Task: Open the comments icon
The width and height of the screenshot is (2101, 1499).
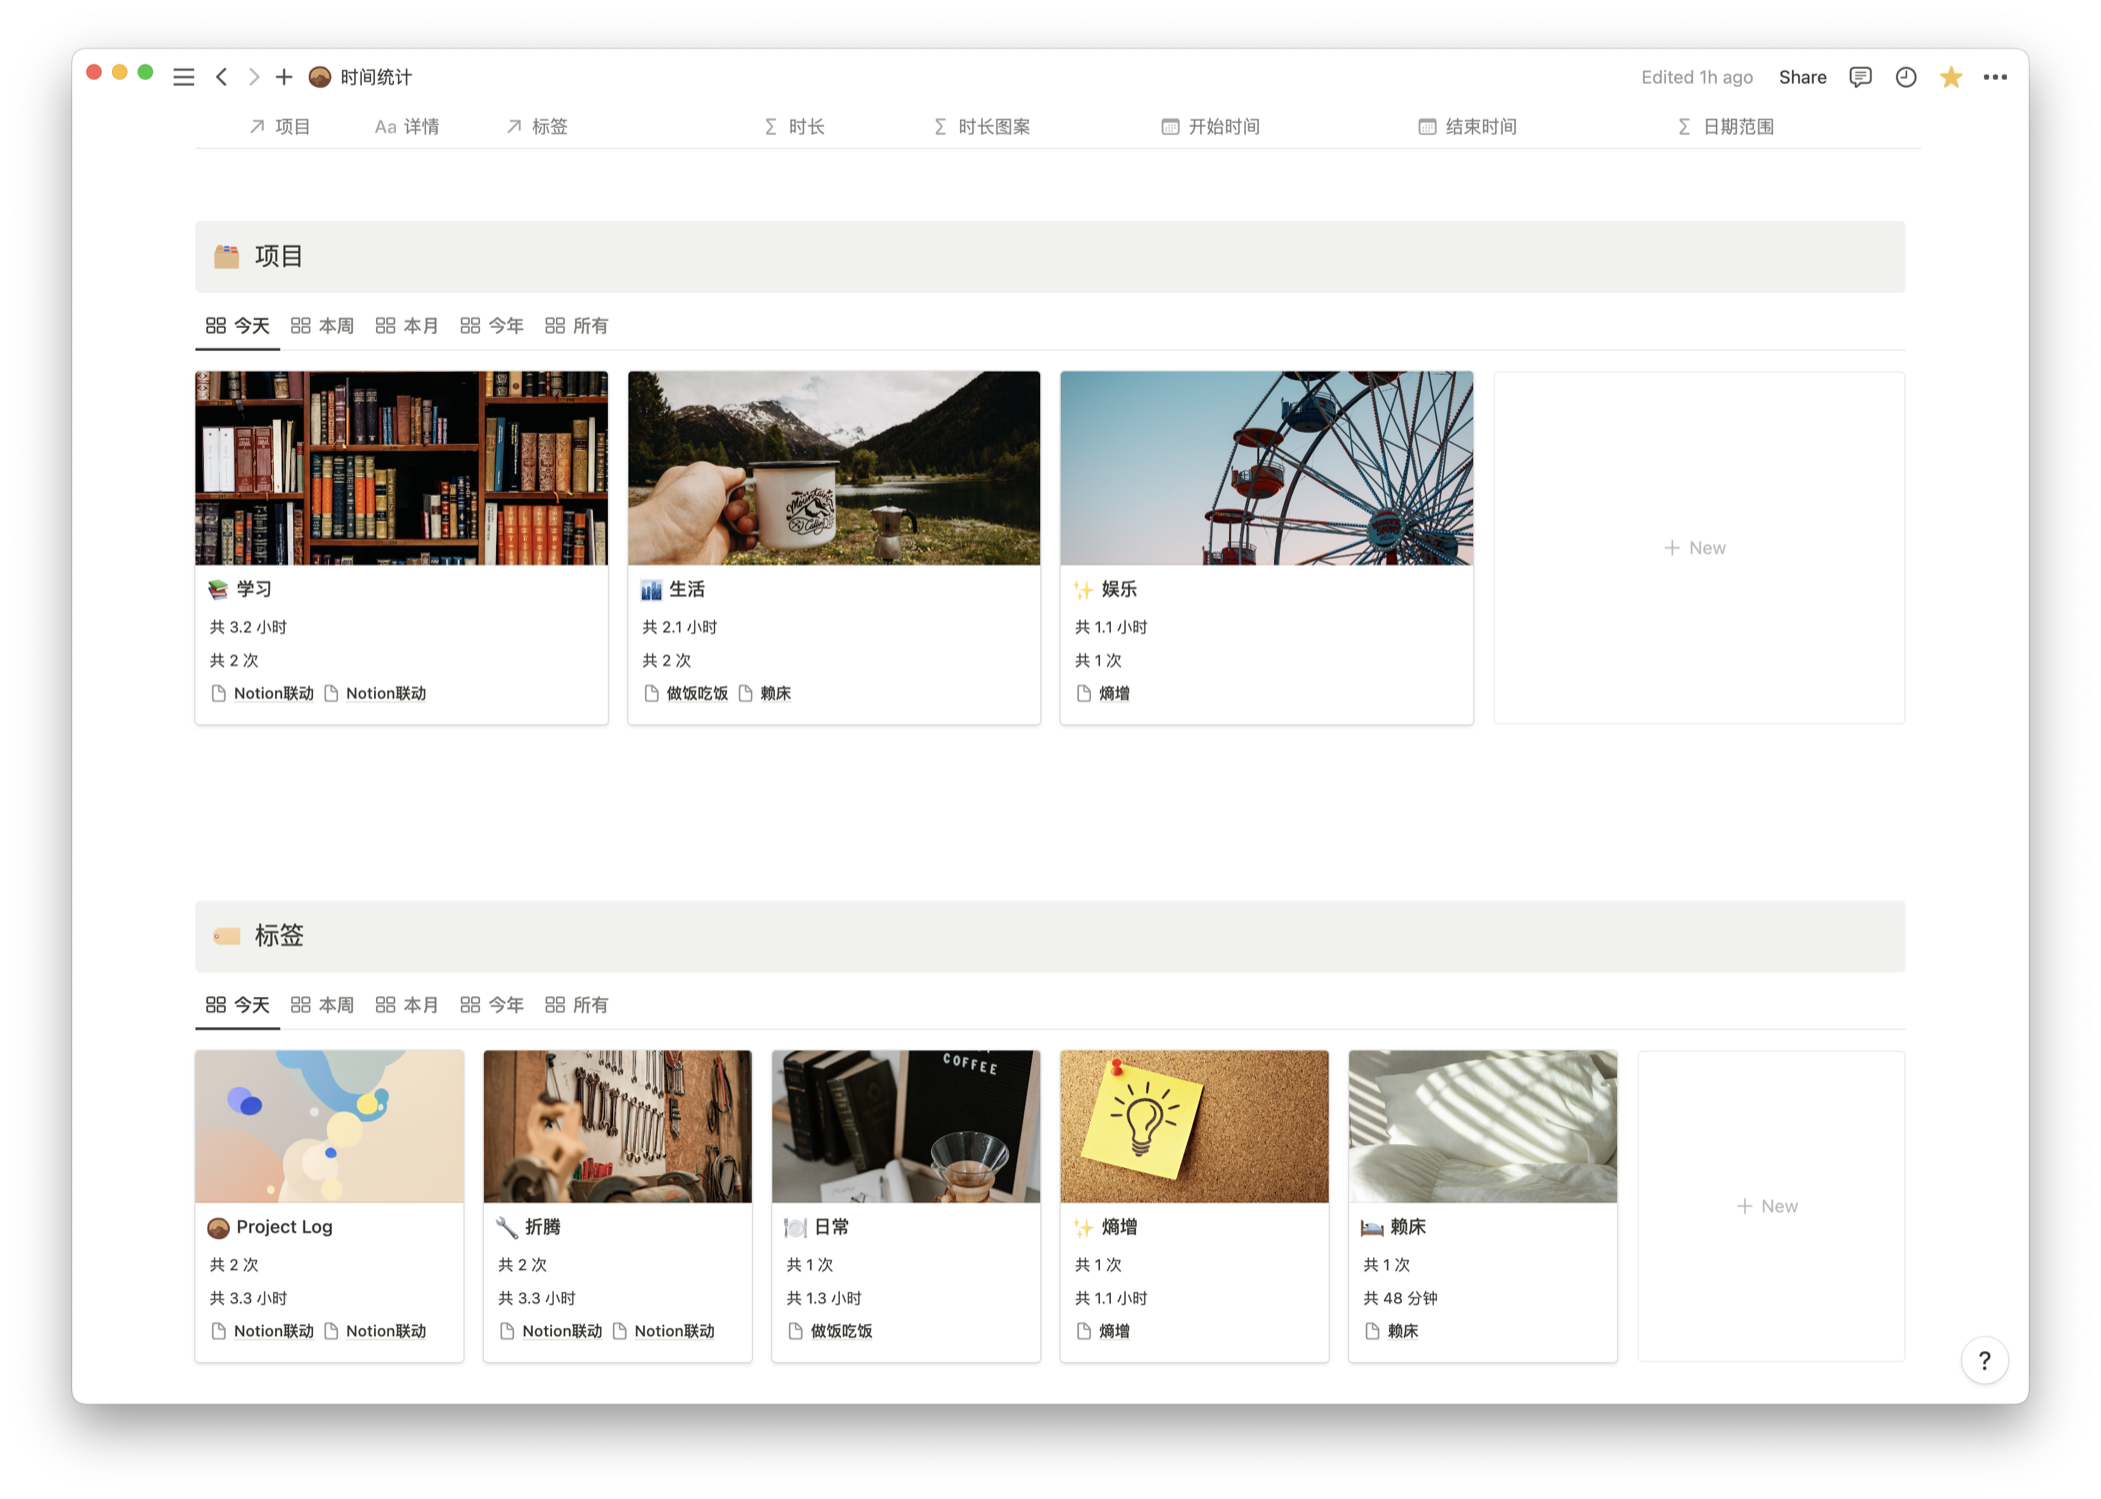Action: pos(1860,77)
